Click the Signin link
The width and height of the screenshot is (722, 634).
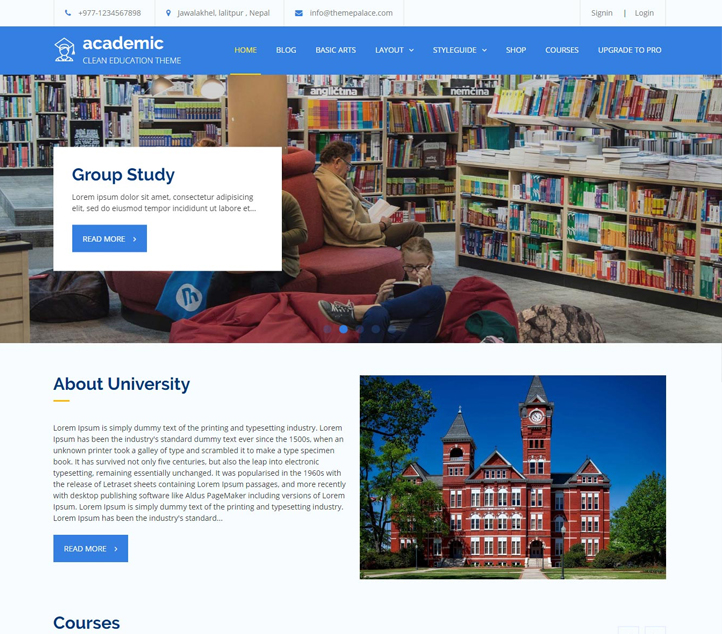(602, 13)
